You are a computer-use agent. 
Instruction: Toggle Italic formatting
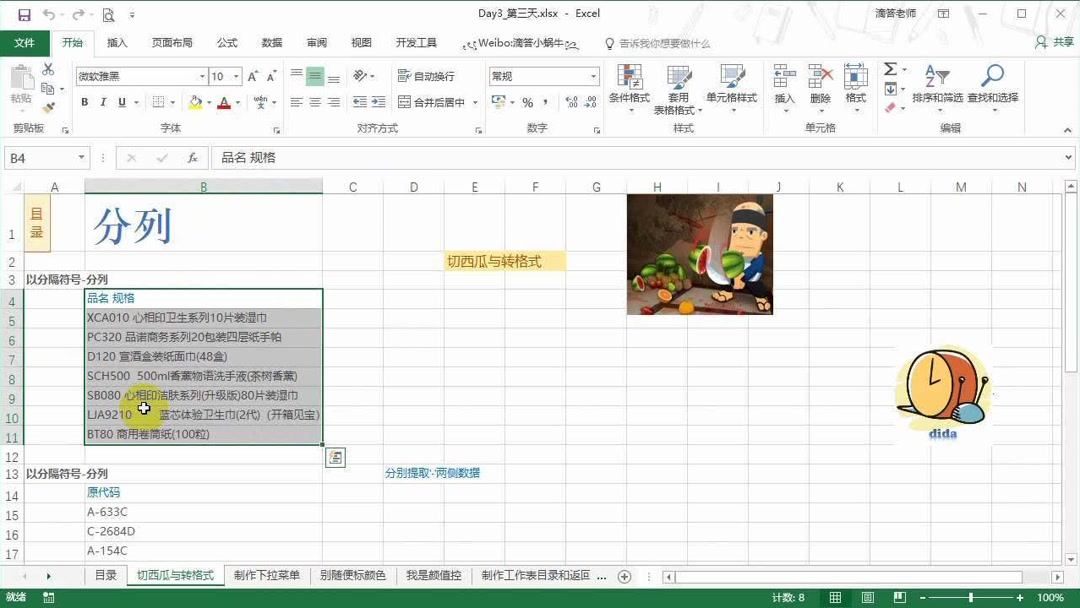[x=102, y=103]
